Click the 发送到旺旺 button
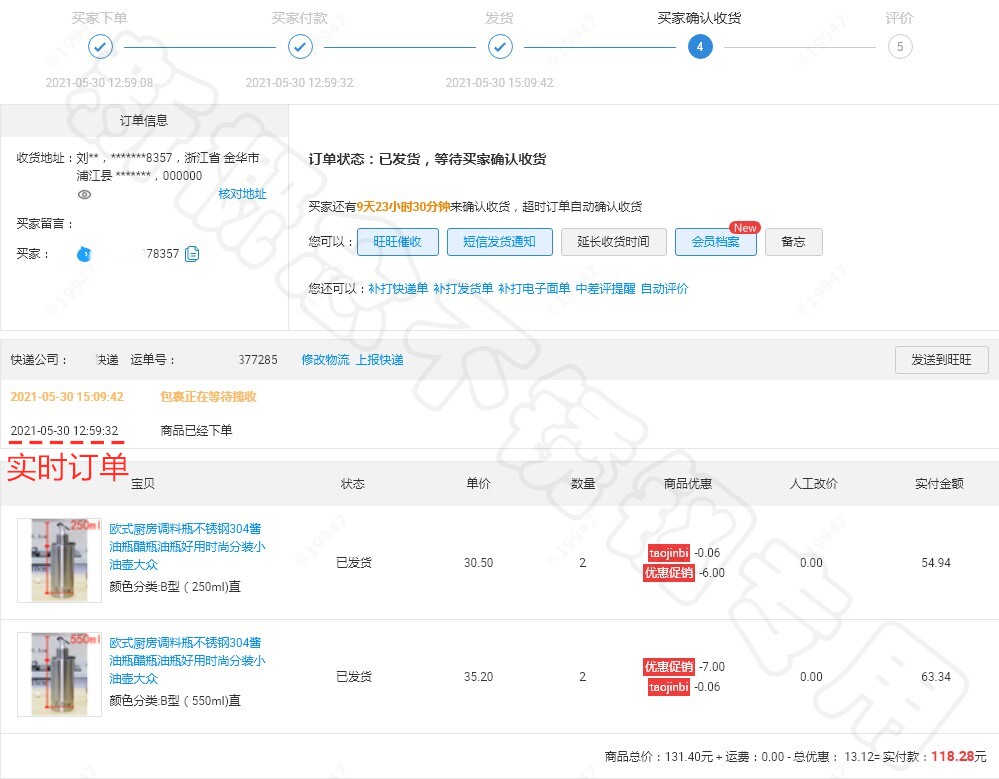This screenshot has width=999, height=779. [x=942, y=360]
